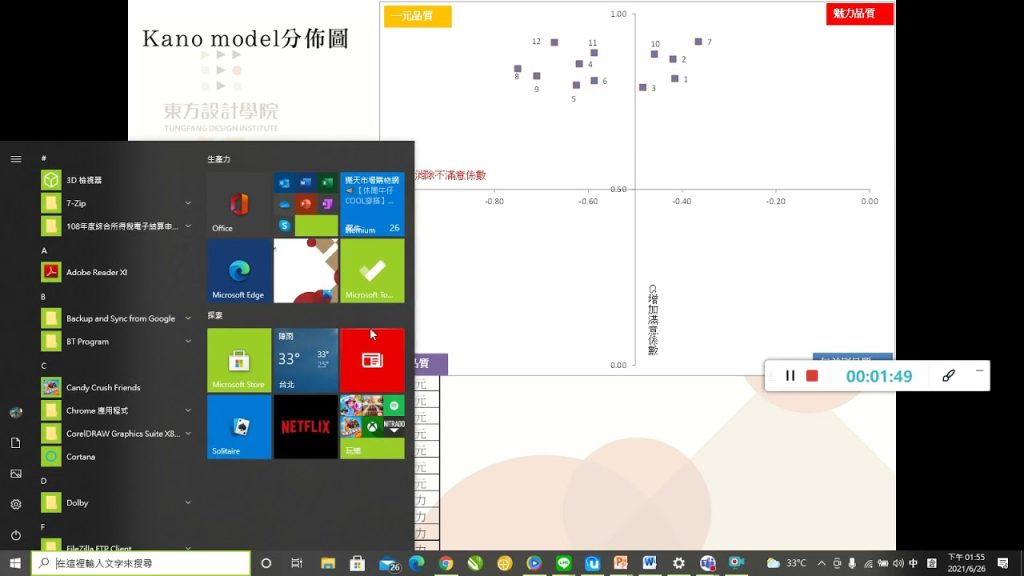Screen dimensions: 1024x576
Task: Click the 一元品質 yellow label on chart
Action: (417, 16)
